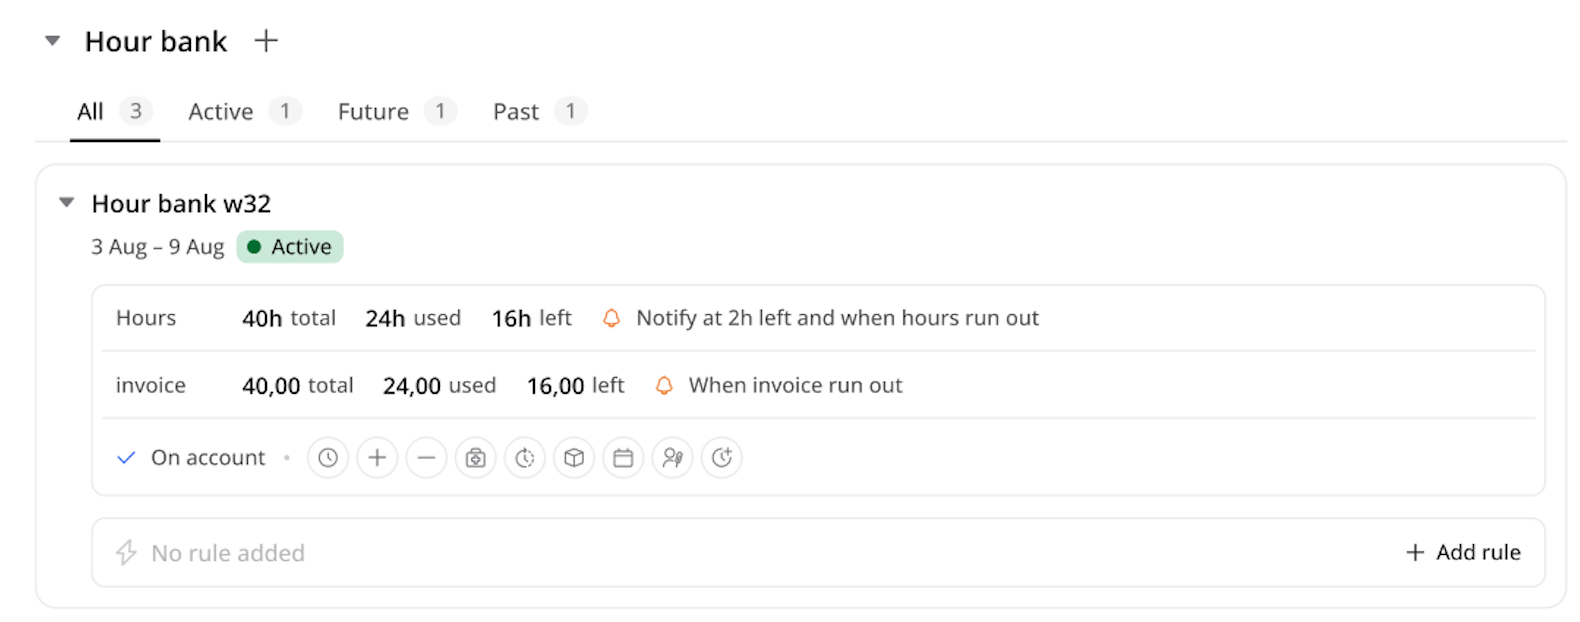Click the minus circle icon

tap(426, 458)
